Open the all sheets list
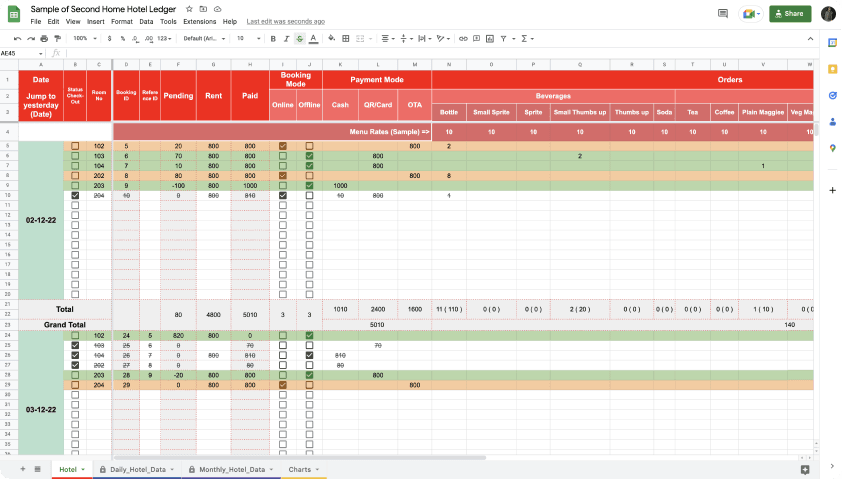 (38, 469)
